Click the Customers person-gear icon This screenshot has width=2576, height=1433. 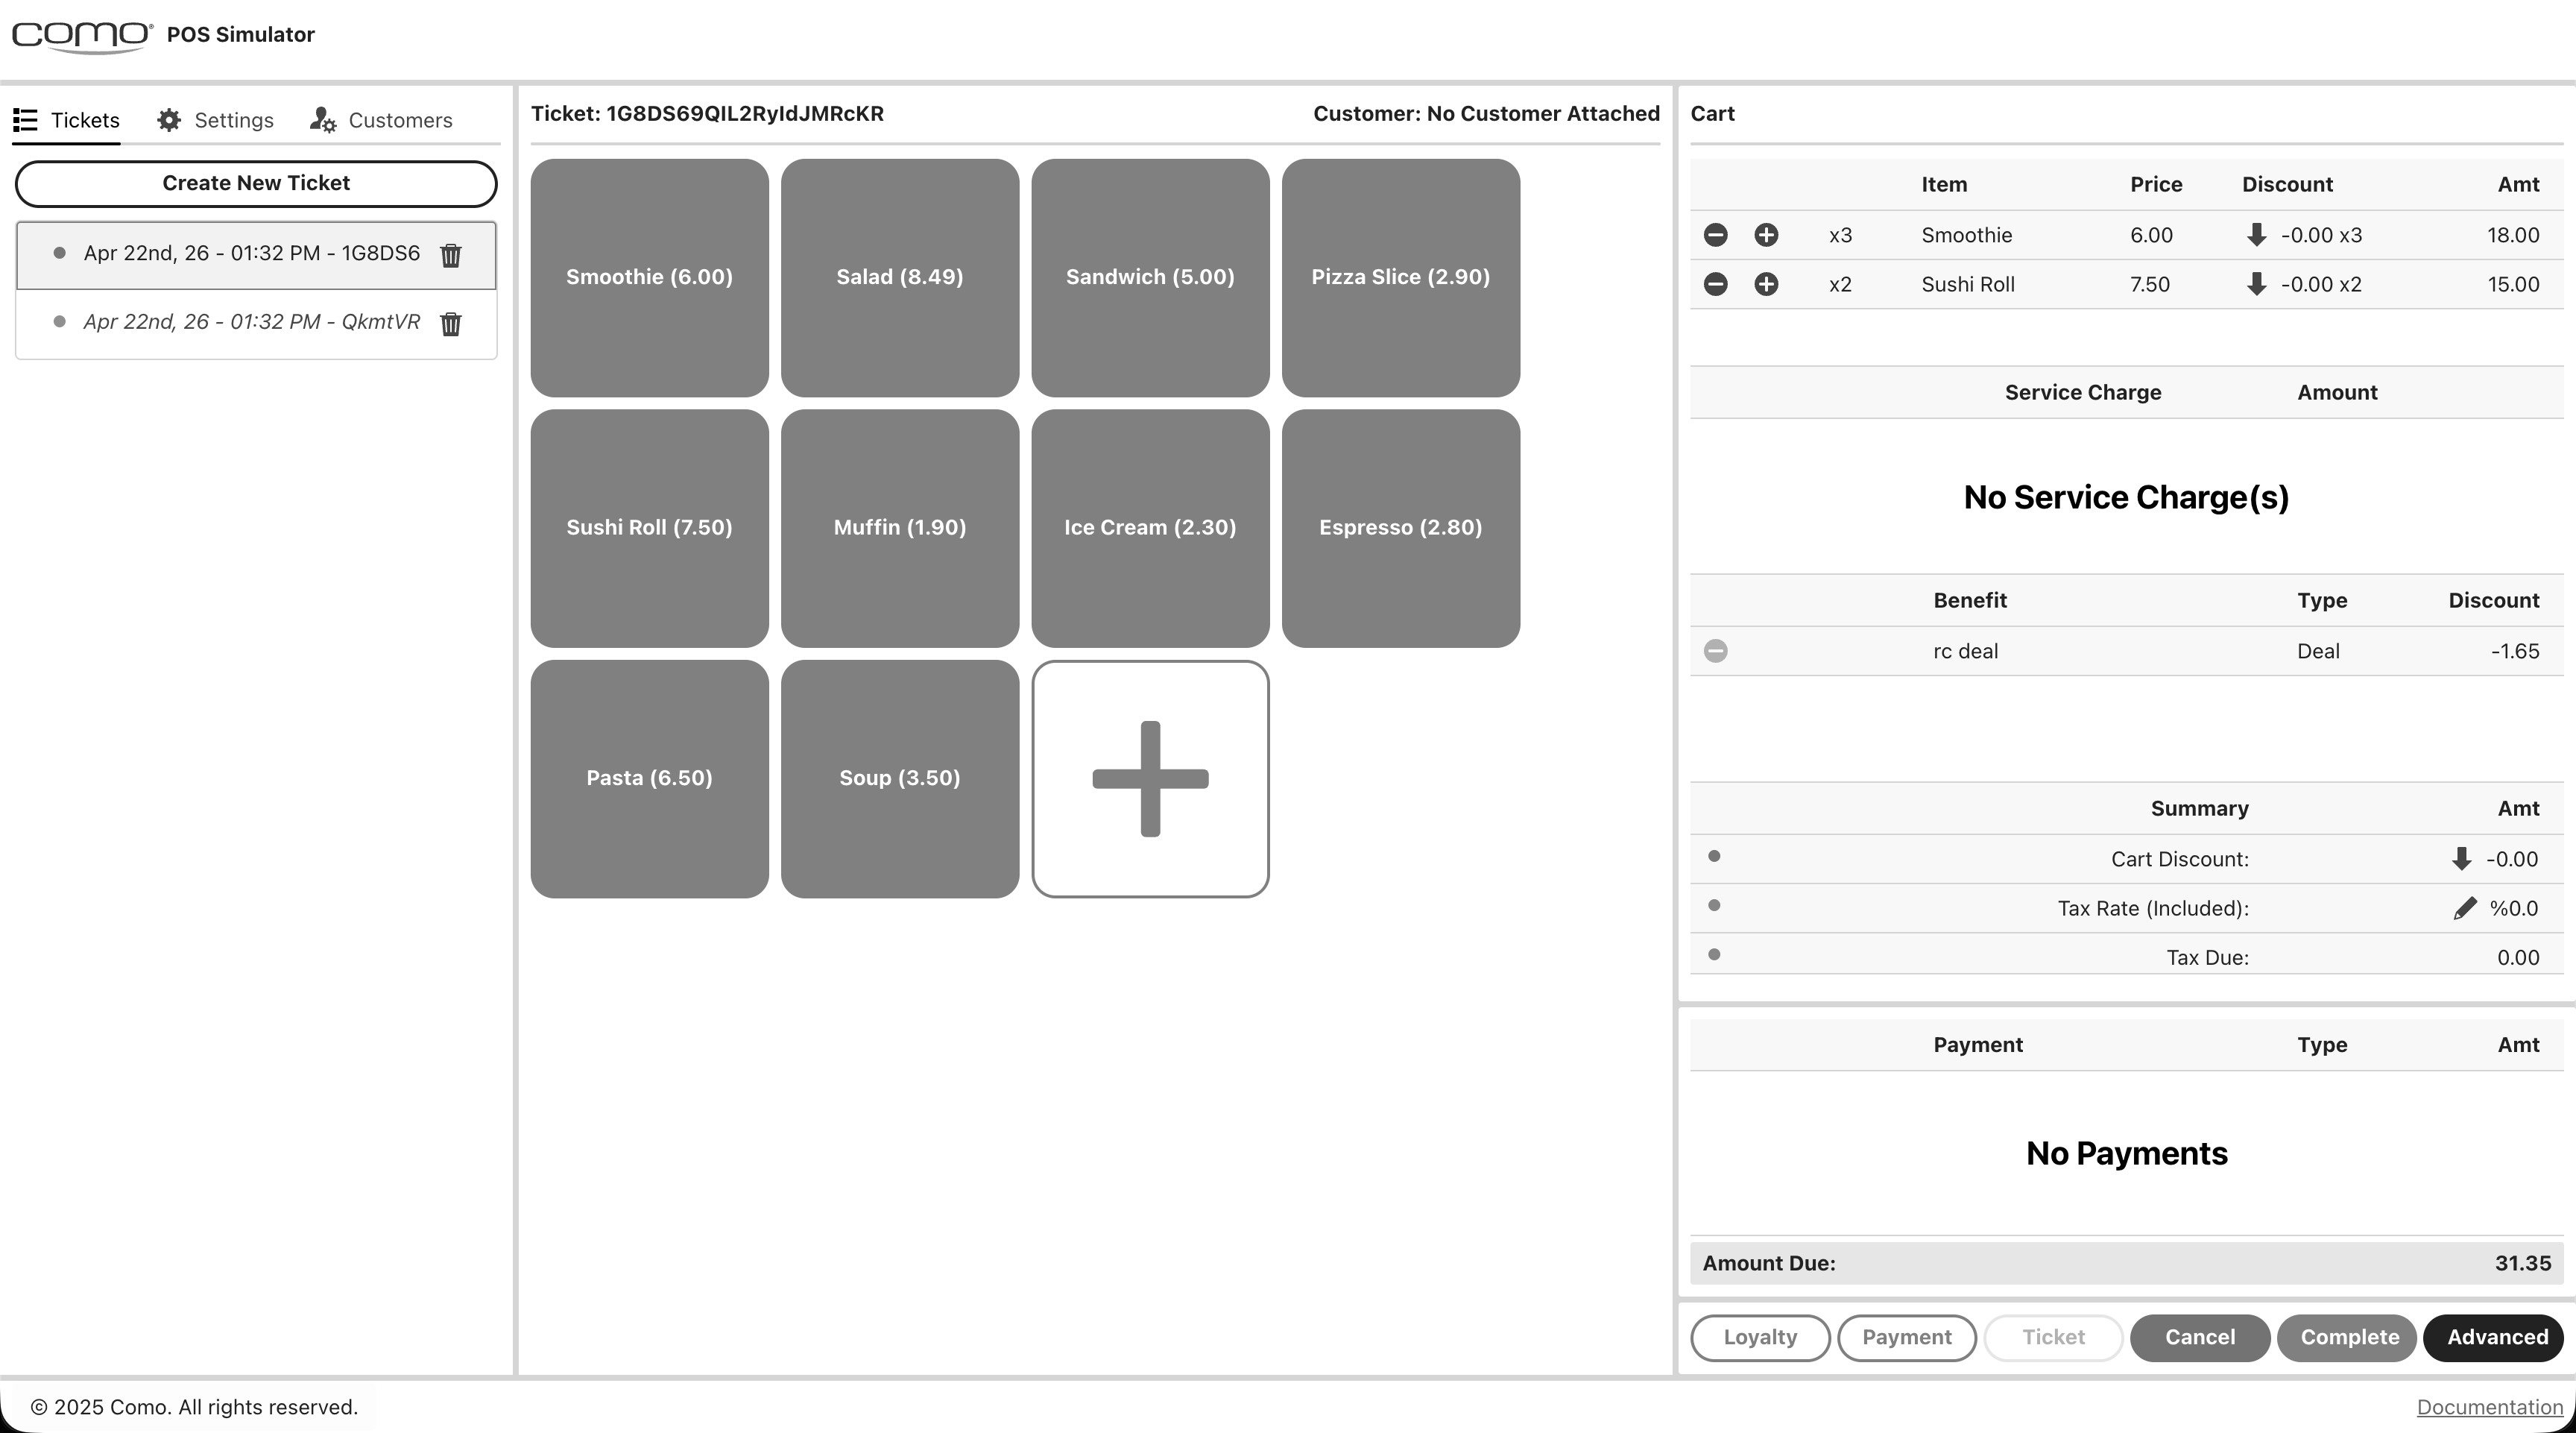(x=322, y=120)
